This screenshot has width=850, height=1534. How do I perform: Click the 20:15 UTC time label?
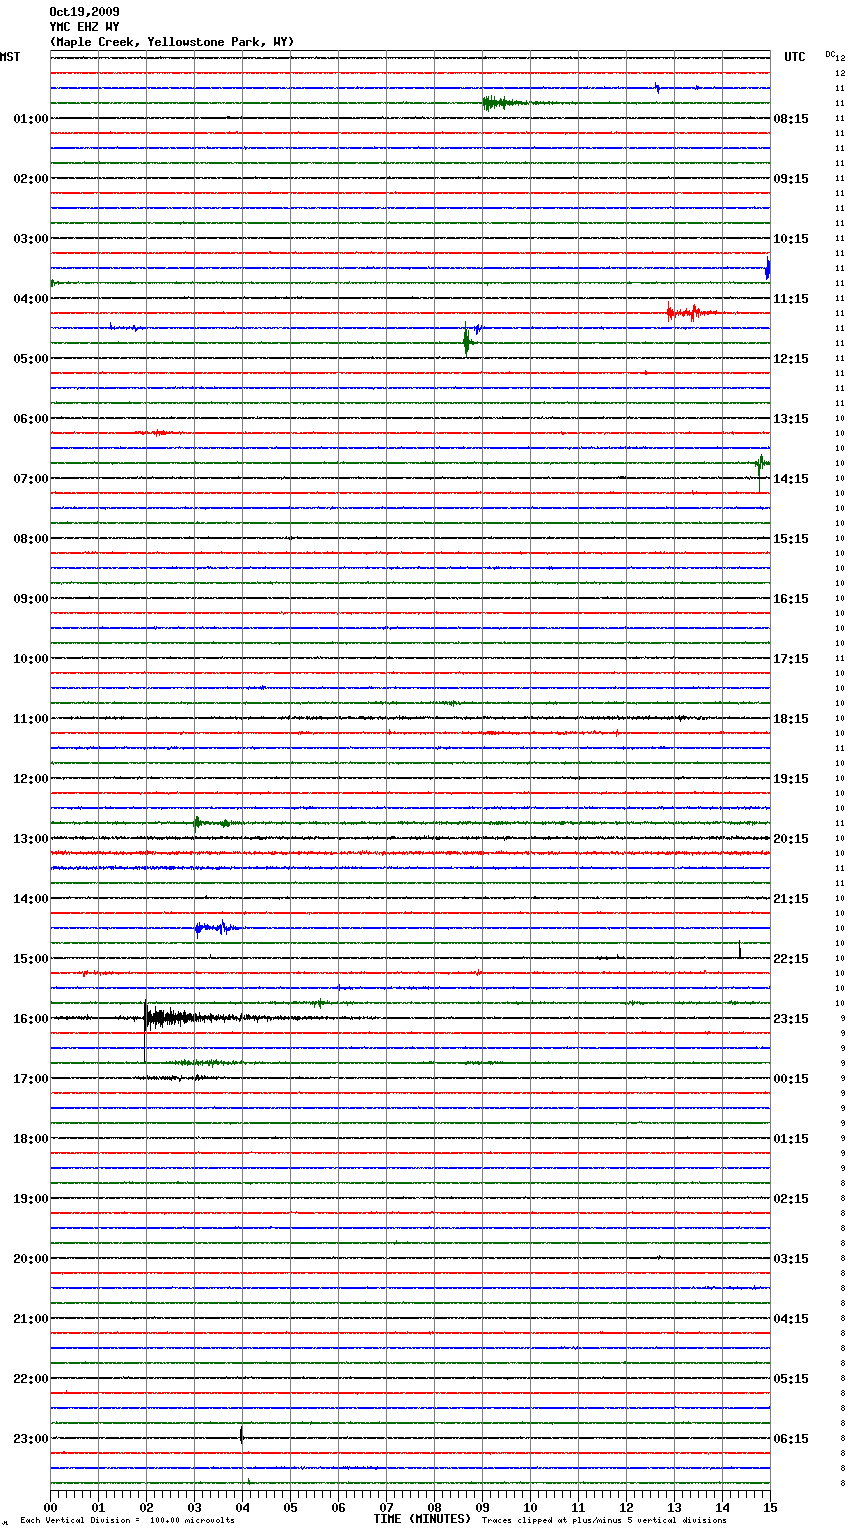coord(791,839)
